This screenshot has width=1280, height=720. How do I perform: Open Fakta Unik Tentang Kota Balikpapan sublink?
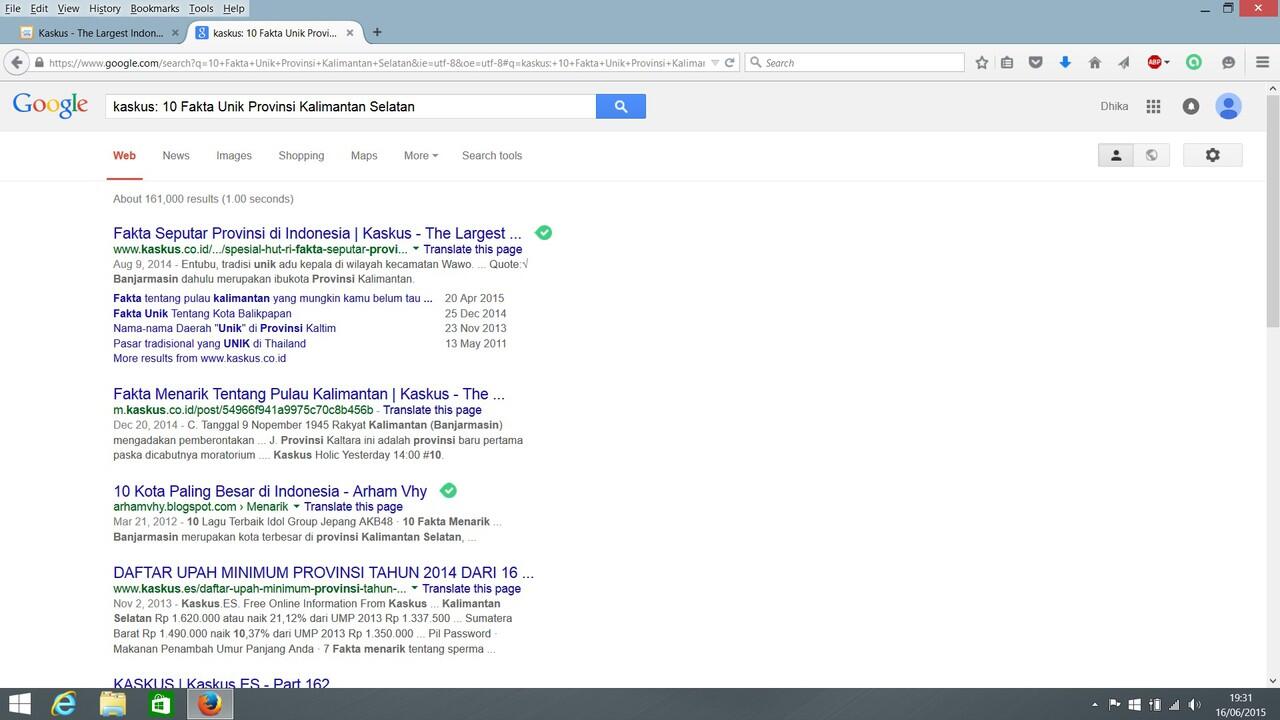200,313
